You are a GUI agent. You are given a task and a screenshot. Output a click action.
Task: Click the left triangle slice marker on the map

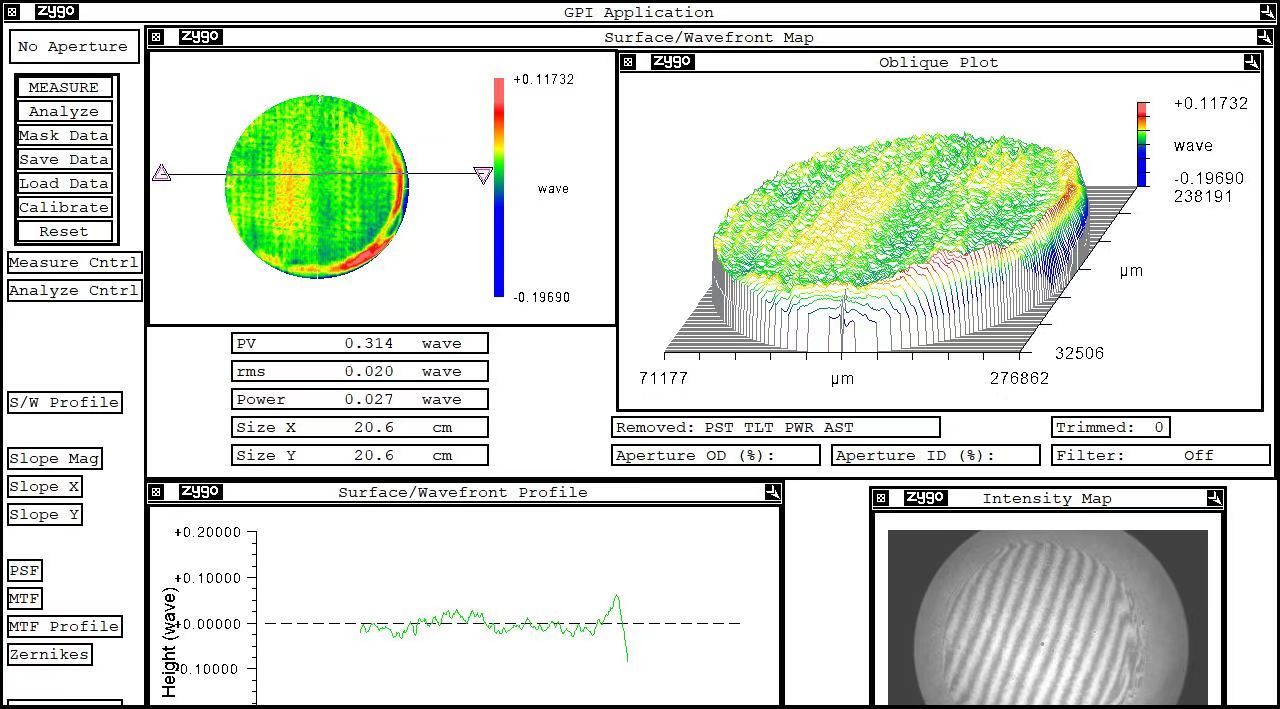coord(161,174)
